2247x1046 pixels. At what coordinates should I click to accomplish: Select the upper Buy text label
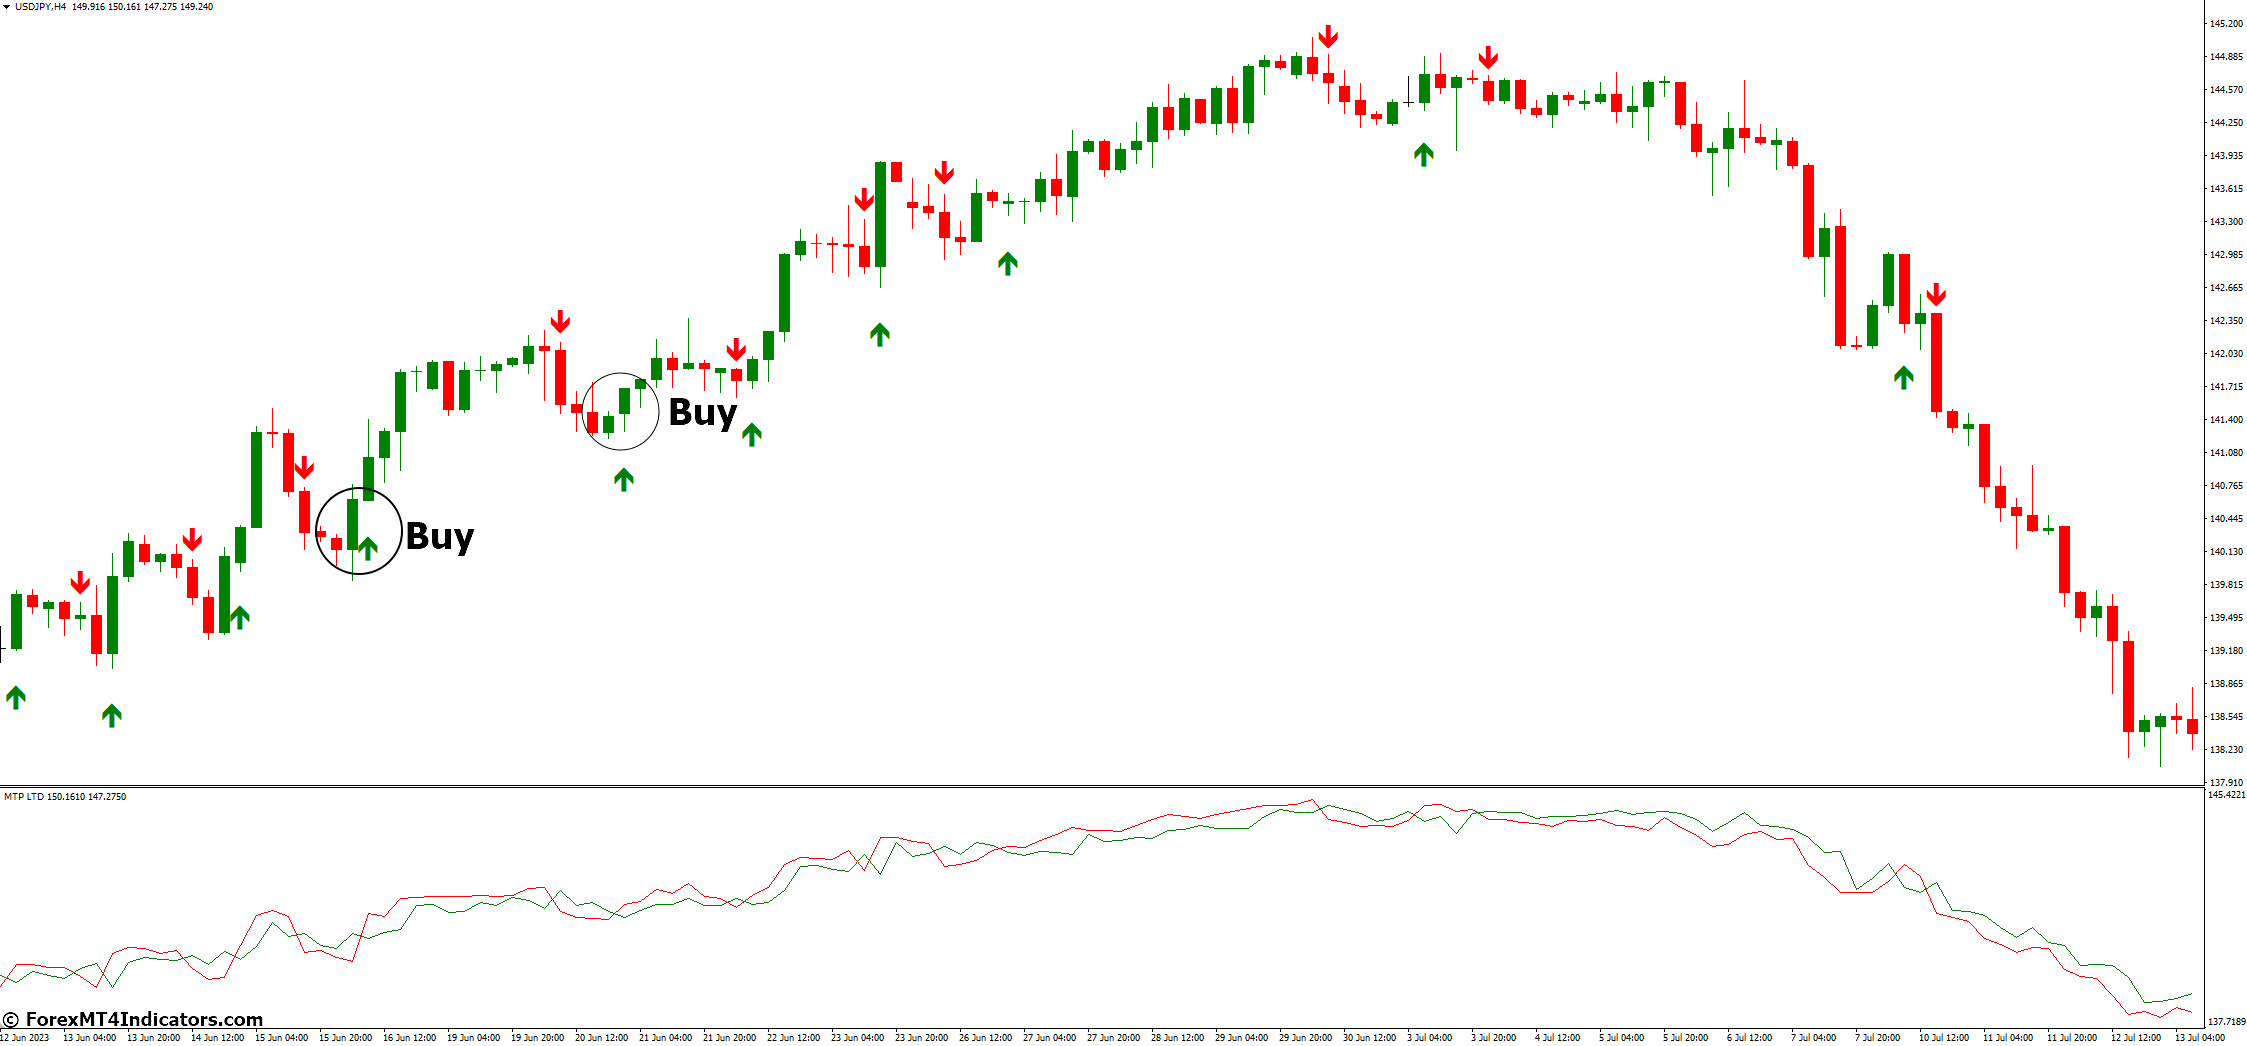point(702,412)
